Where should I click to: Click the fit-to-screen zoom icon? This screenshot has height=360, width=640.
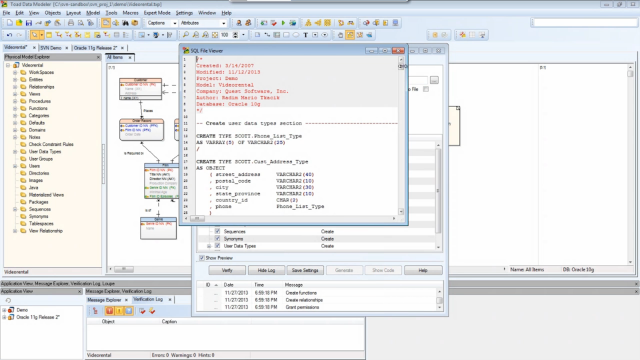(215, 35)
